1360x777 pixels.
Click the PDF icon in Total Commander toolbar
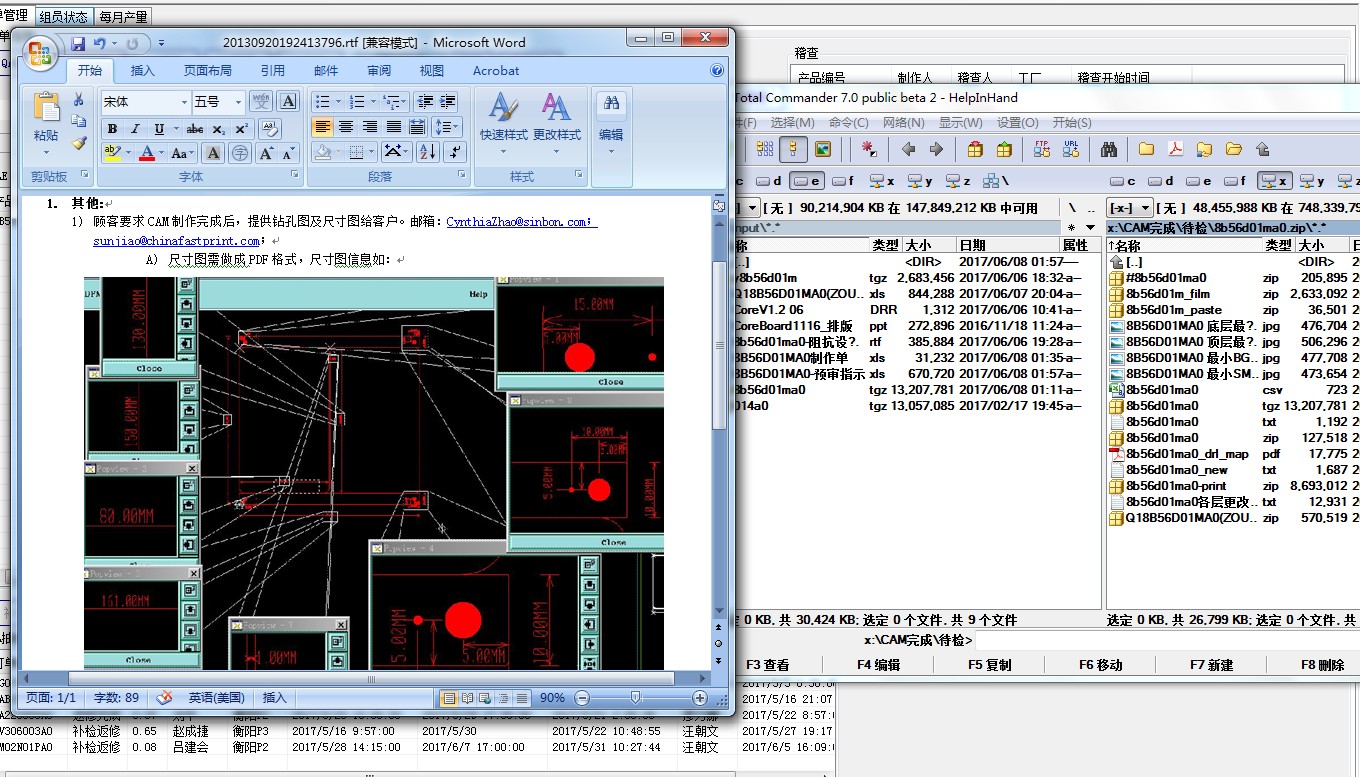[1175, 149]
